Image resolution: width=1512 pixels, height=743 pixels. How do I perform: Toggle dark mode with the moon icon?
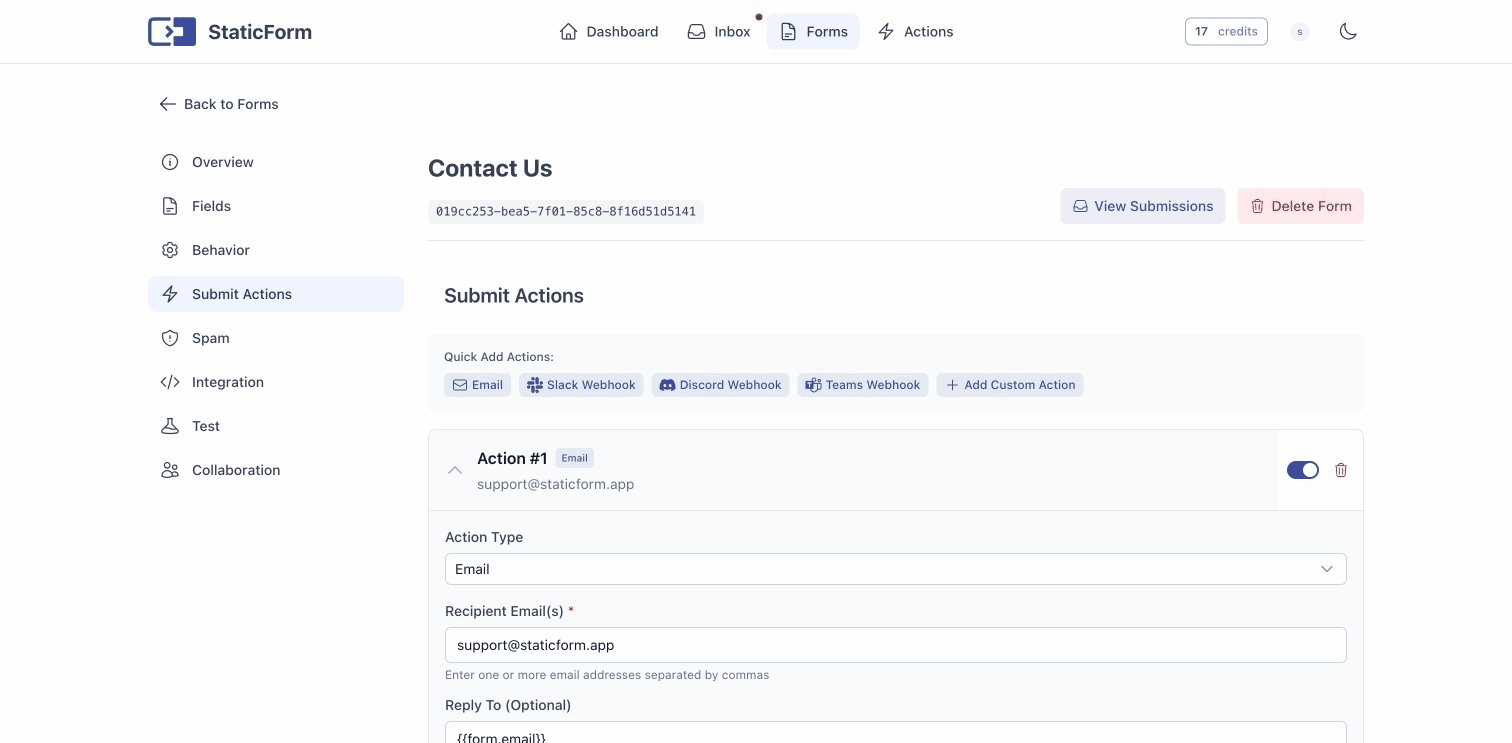(x=1348, y=31)
